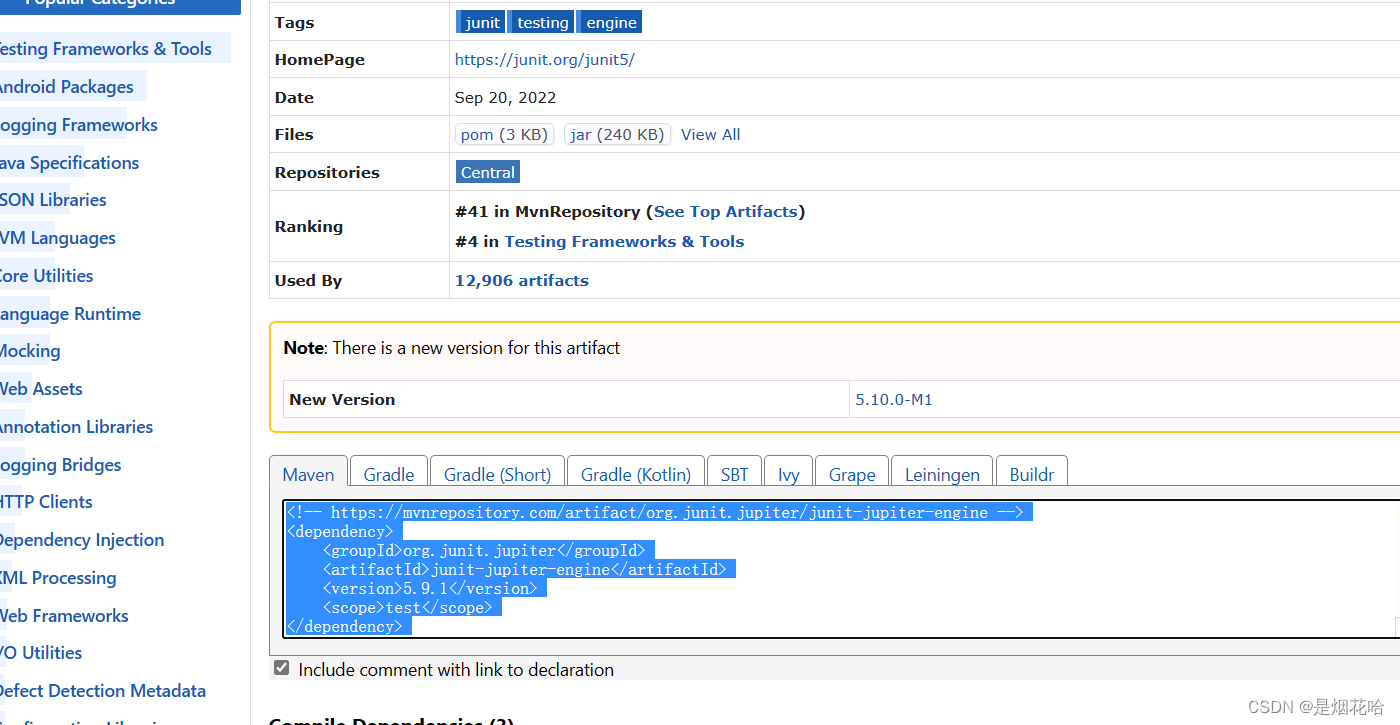Click the Used By row label
This screenshot has width=1400, height=725.
(x=308, y=280)
